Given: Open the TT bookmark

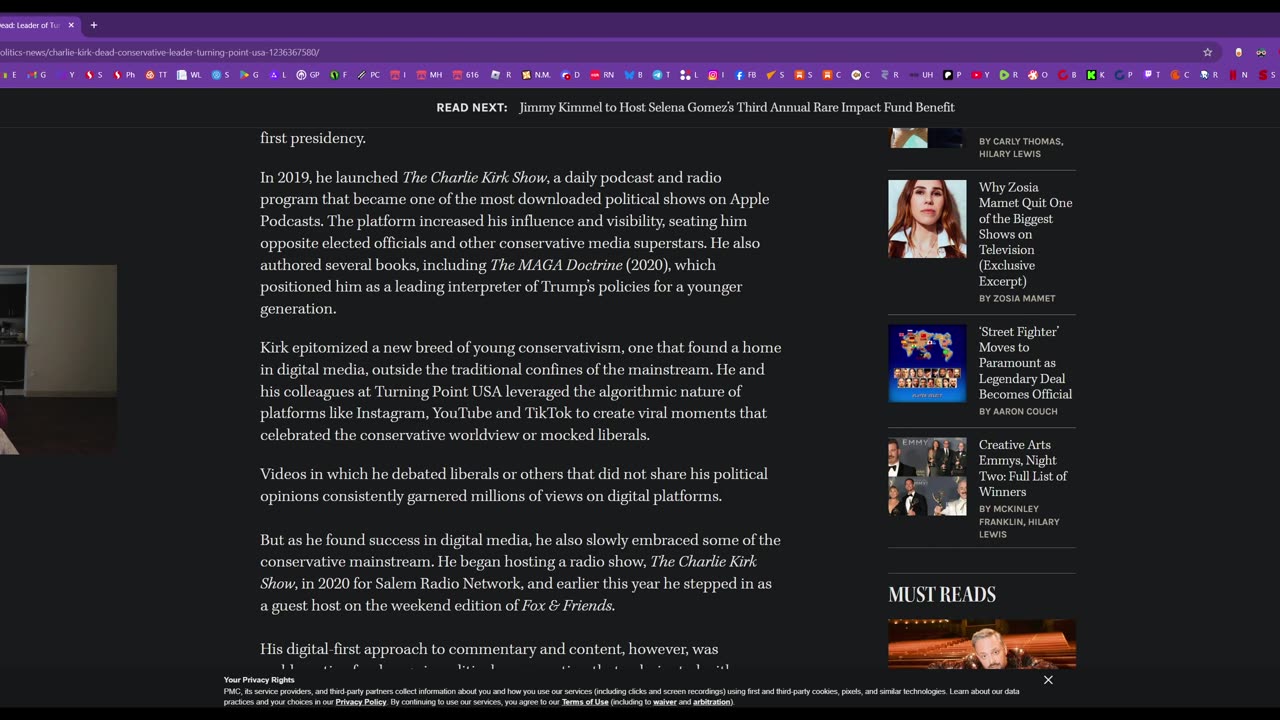Looking at the screenshot, I should click(156, 75).
